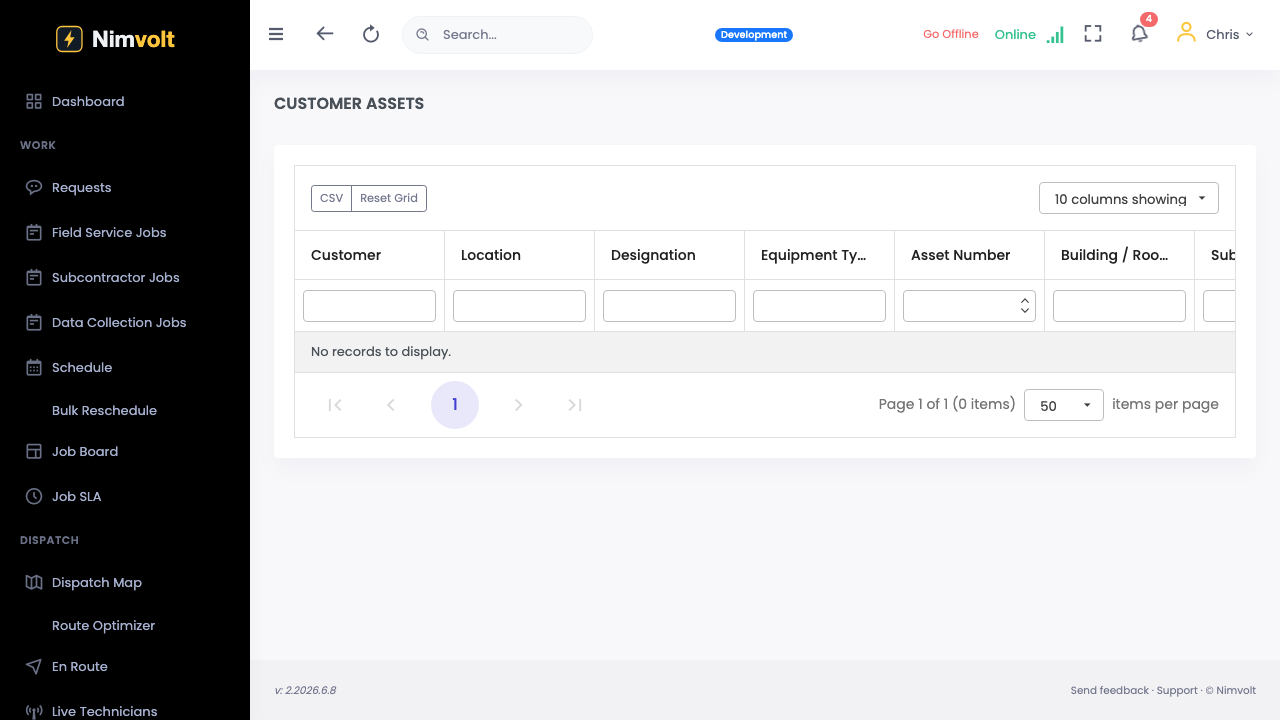Click the Subcontractor Jobs calendar icon
Image resolution: width=1280 pixels, height=720 pixels.
point(34,277)
